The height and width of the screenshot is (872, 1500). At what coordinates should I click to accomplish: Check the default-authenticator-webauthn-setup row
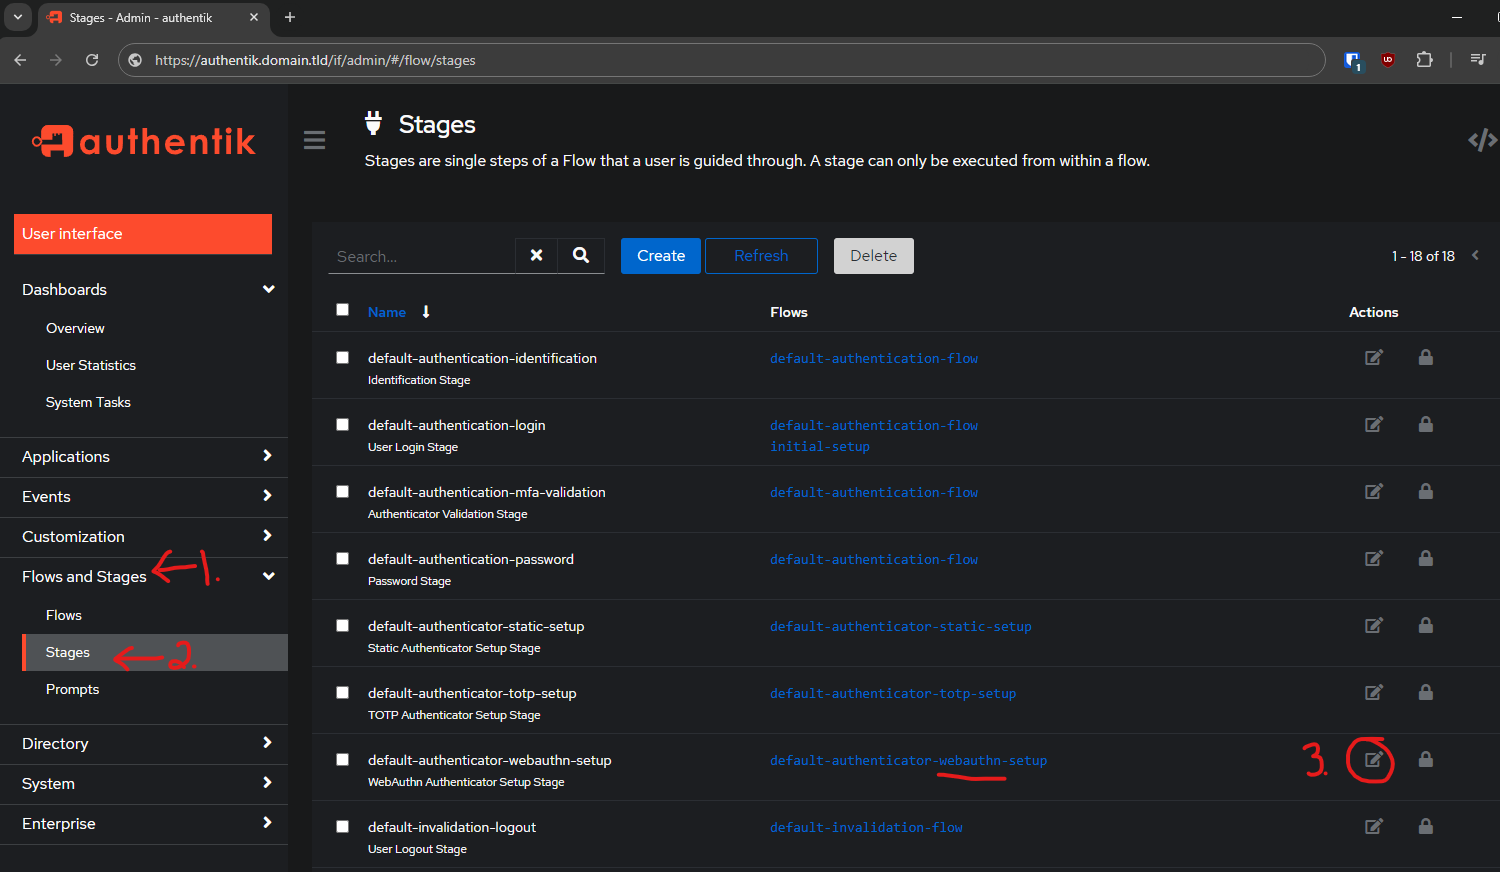pos(343,759)
